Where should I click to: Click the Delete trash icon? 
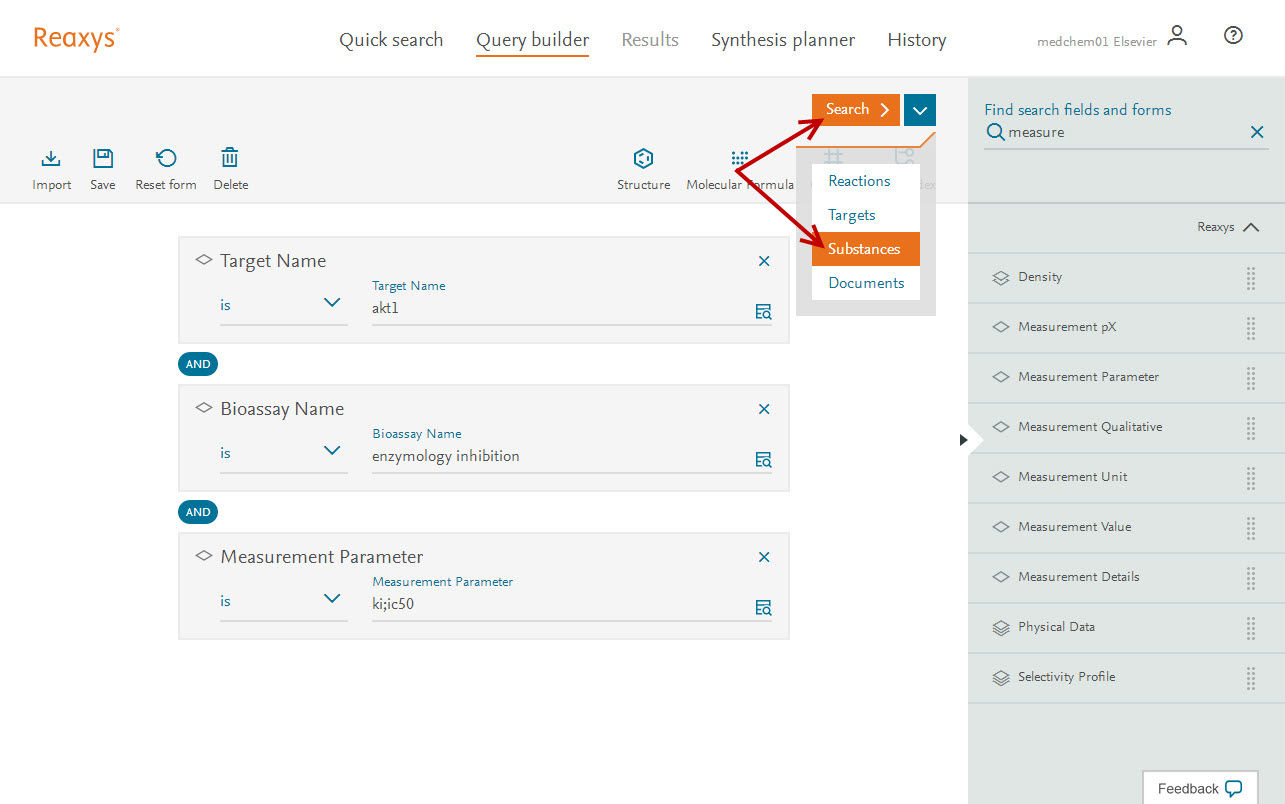coord(230,159)
